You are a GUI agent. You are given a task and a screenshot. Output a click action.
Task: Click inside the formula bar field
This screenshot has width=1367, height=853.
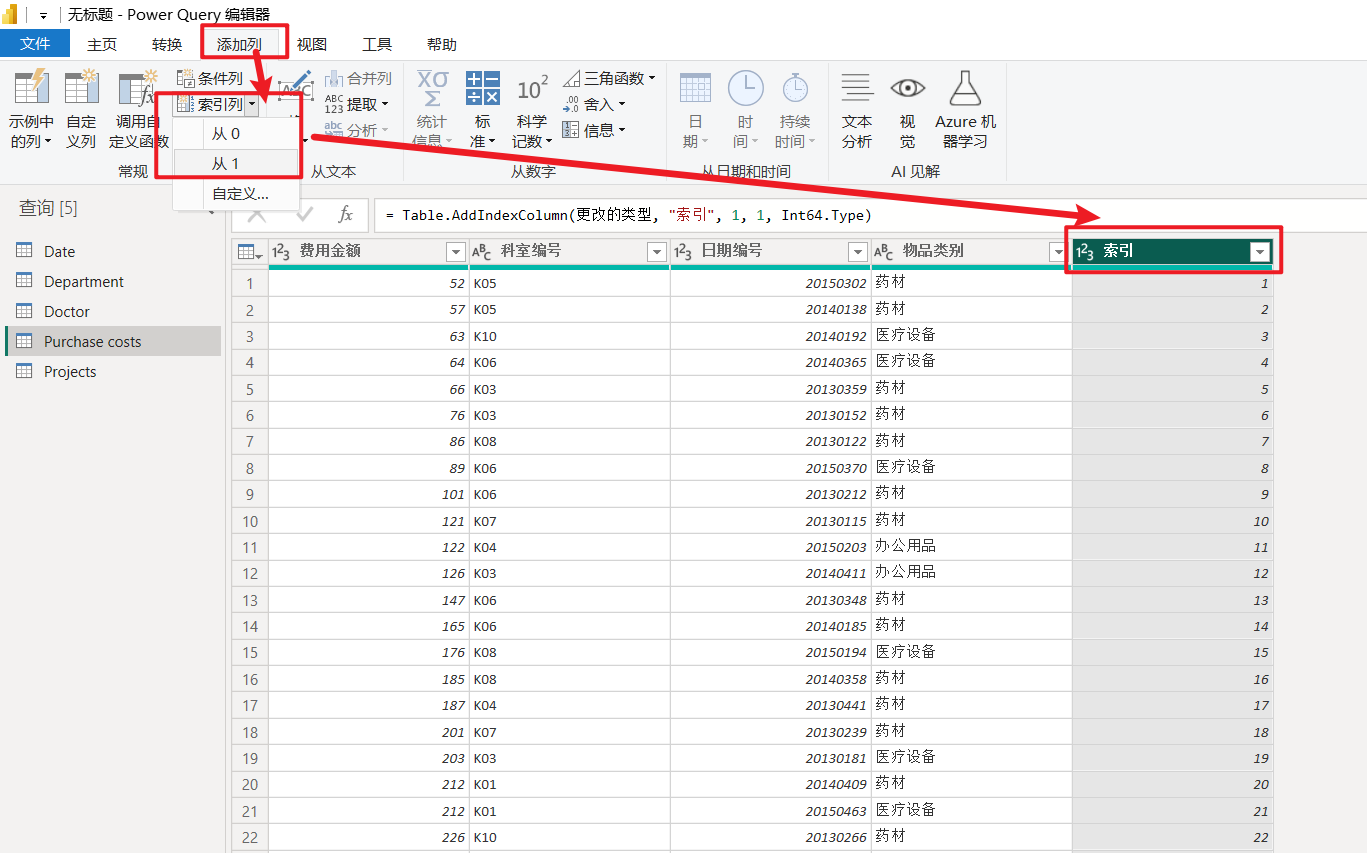(x=868, y=215)
